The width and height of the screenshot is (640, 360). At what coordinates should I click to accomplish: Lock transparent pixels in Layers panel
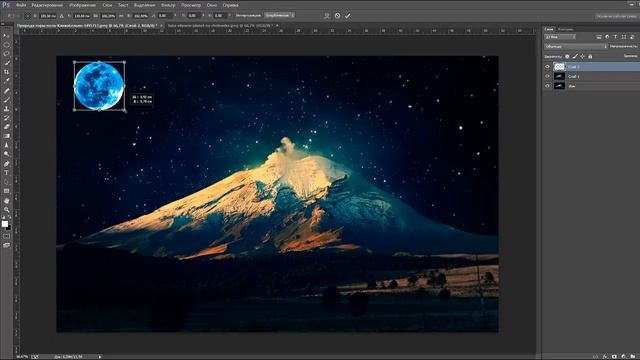[x=567, y=56]
